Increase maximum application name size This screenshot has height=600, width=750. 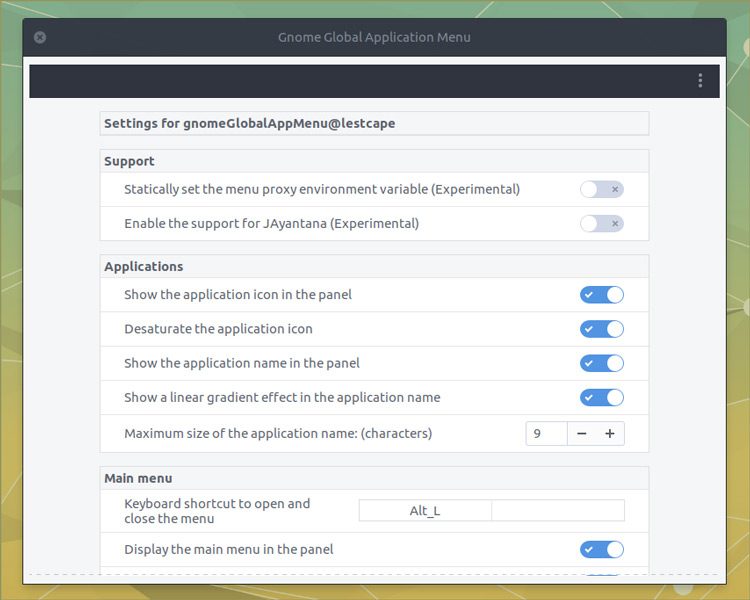coord(610,433)
